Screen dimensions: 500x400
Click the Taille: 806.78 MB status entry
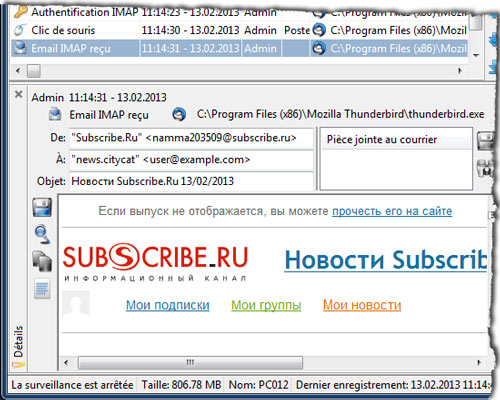(181, 385)
